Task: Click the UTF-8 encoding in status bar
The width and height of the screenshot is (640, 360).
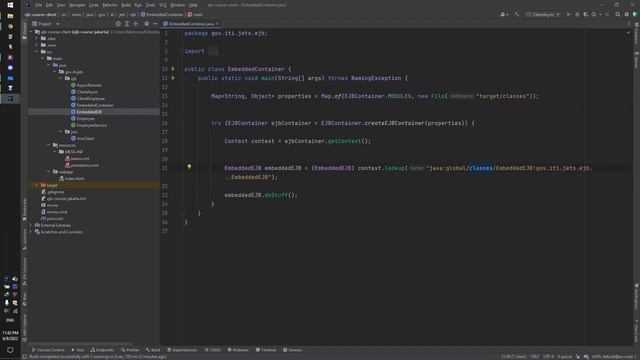Action: tap(548, 357)
